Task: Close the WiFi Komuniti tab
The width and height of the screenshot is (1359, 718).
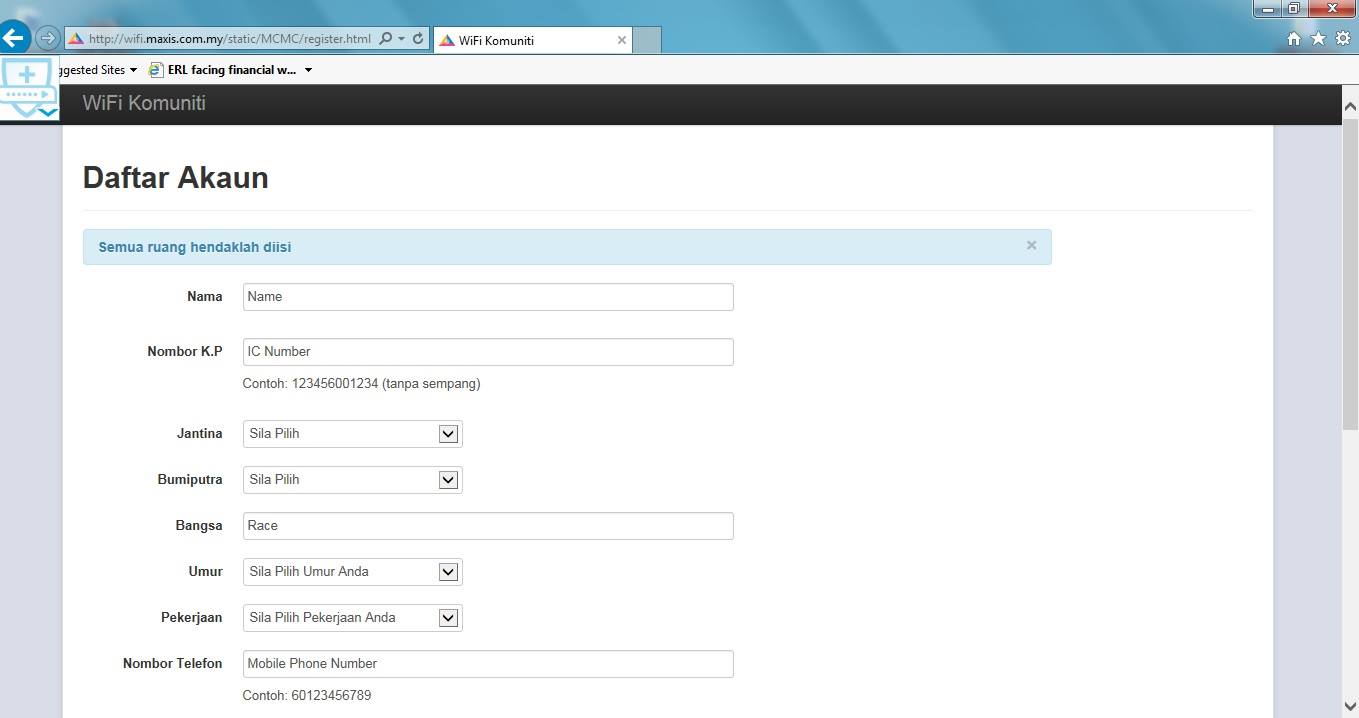Action: tap(621, 40)
